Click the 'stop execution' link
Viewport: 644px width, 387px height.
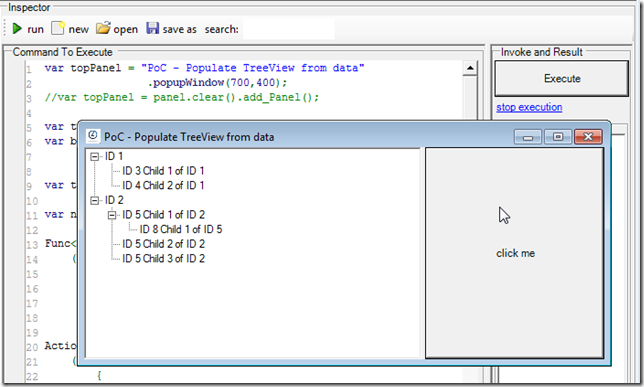pyautogui.click(x=529, y=107)
